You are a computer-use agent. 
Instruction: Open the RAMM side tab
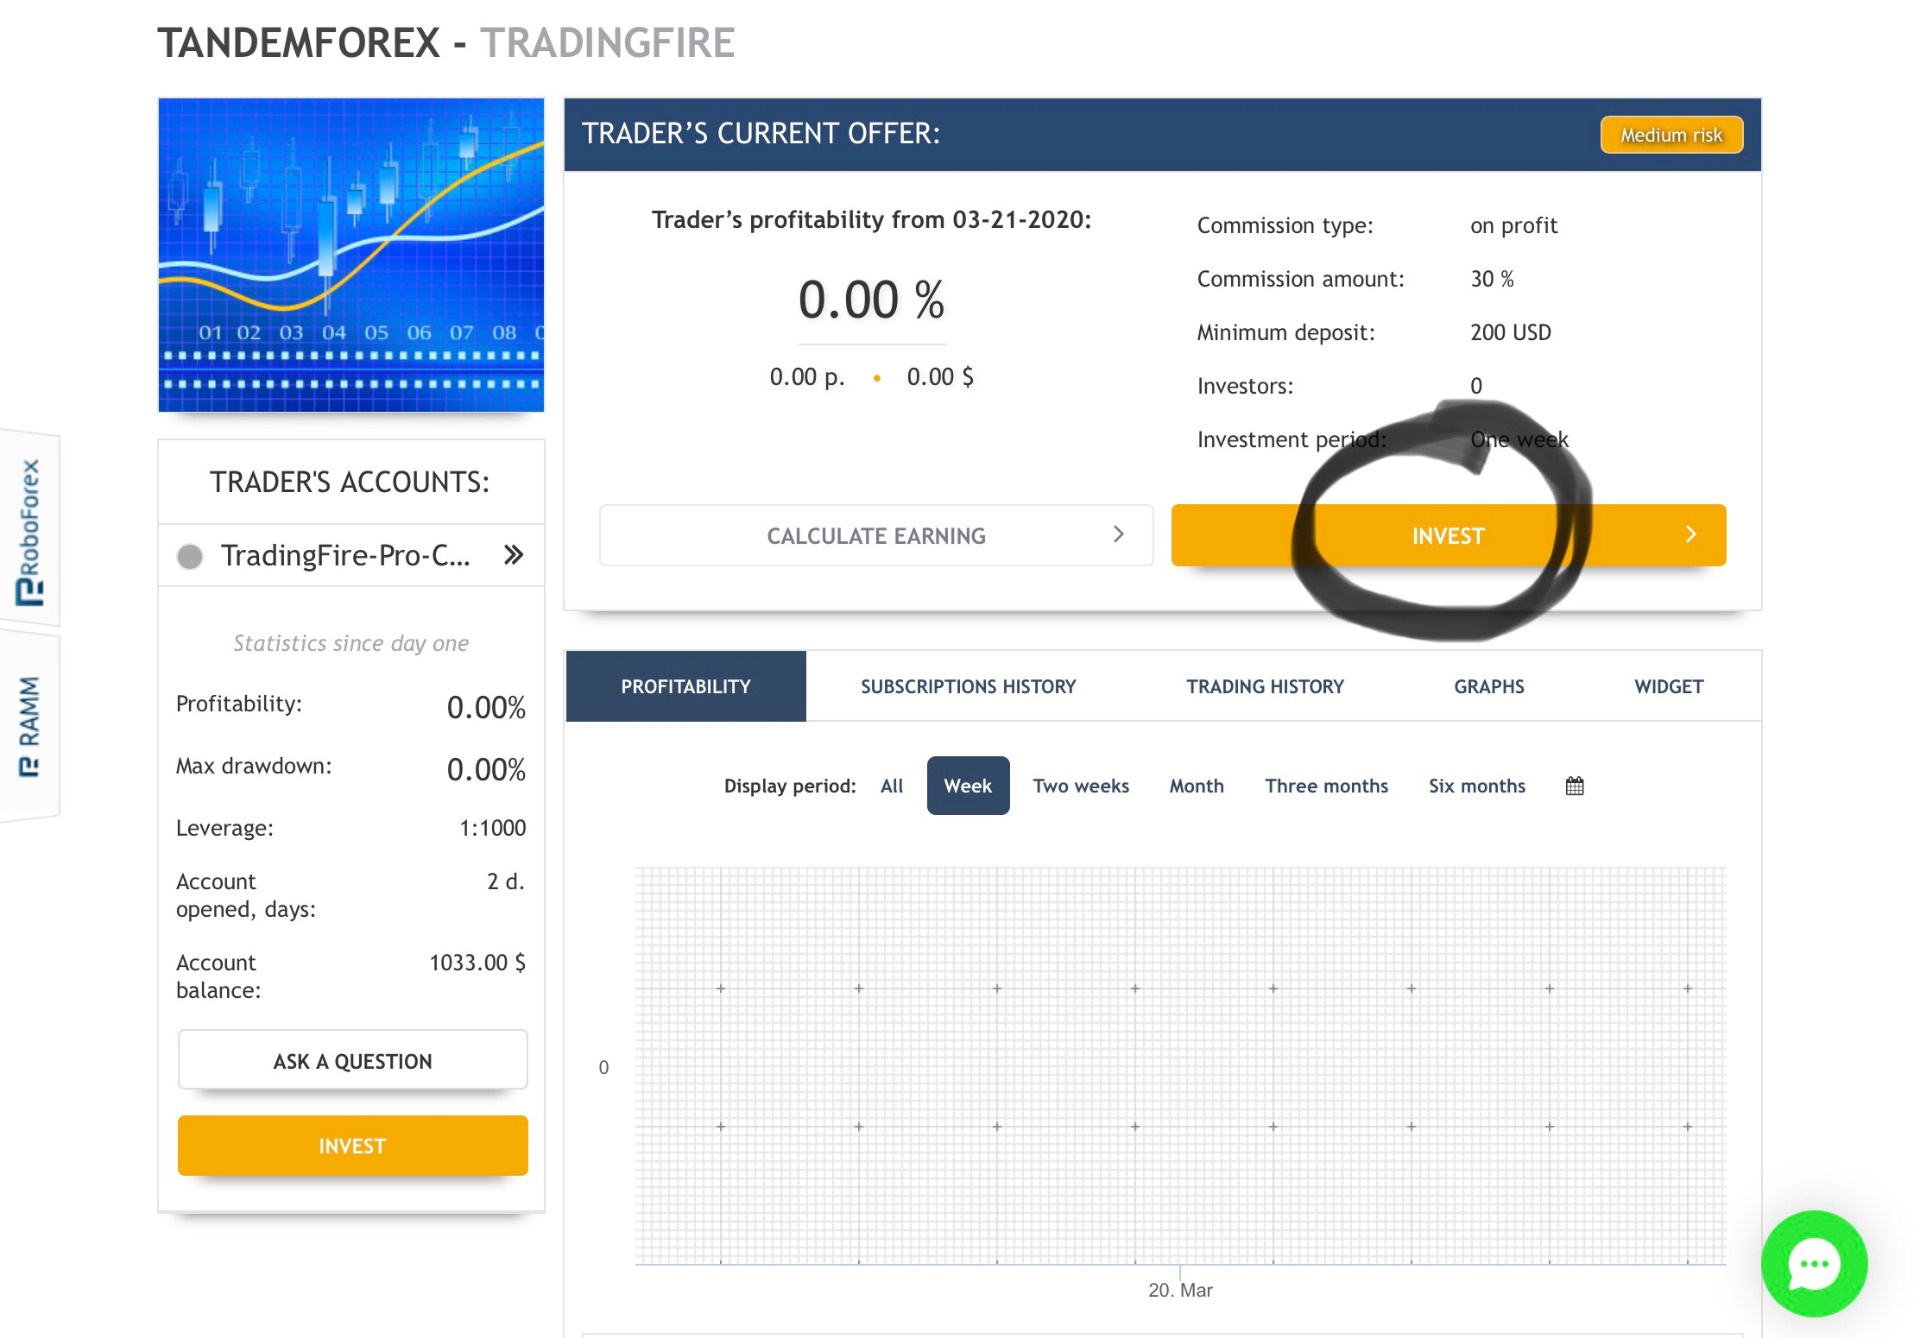(x=30, y=726)
